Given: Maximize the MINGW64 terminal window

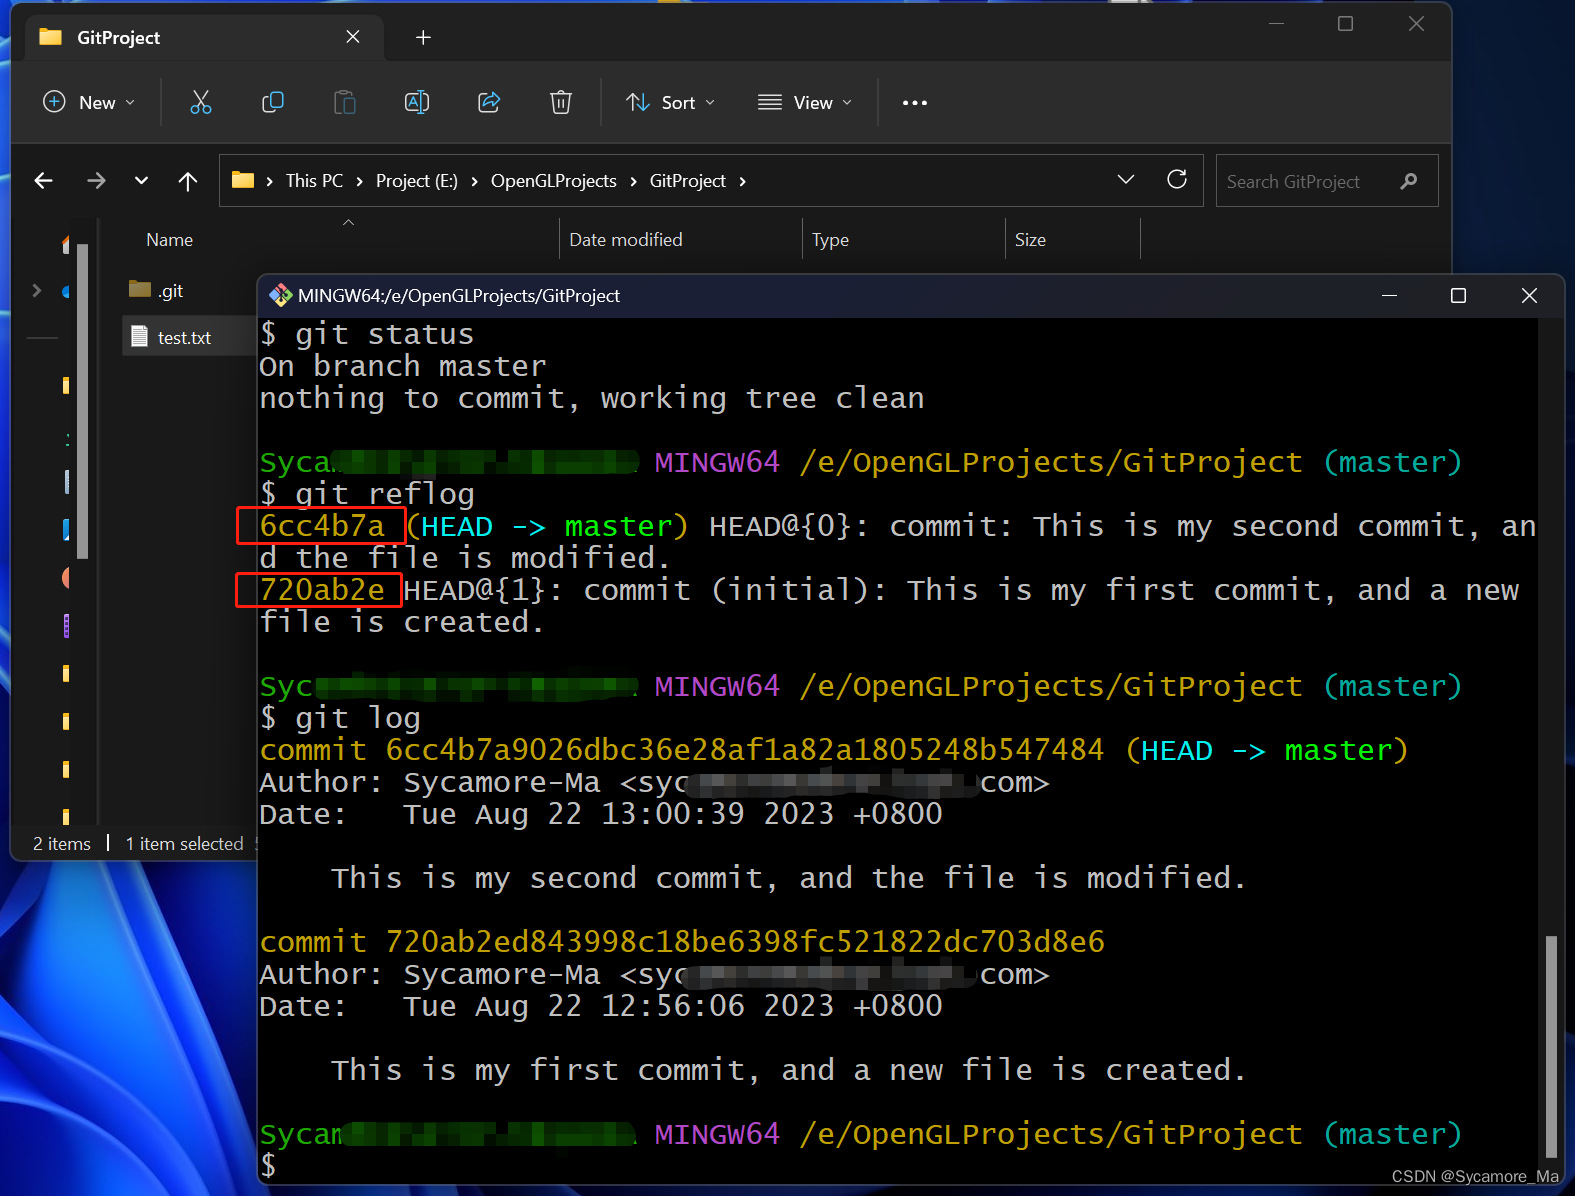Looking at the screenshot, I should 1458,295.
